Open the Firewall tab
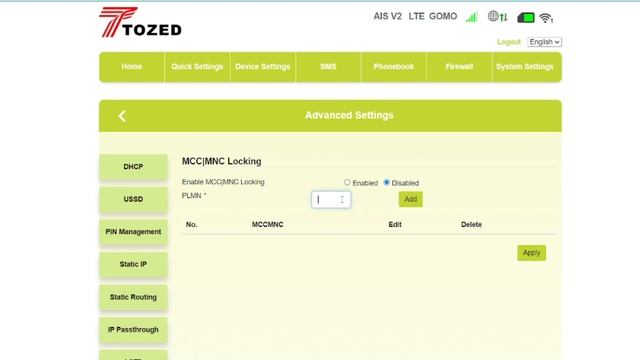The height and width of the screenshot is (360, 640). click(459, 67)
